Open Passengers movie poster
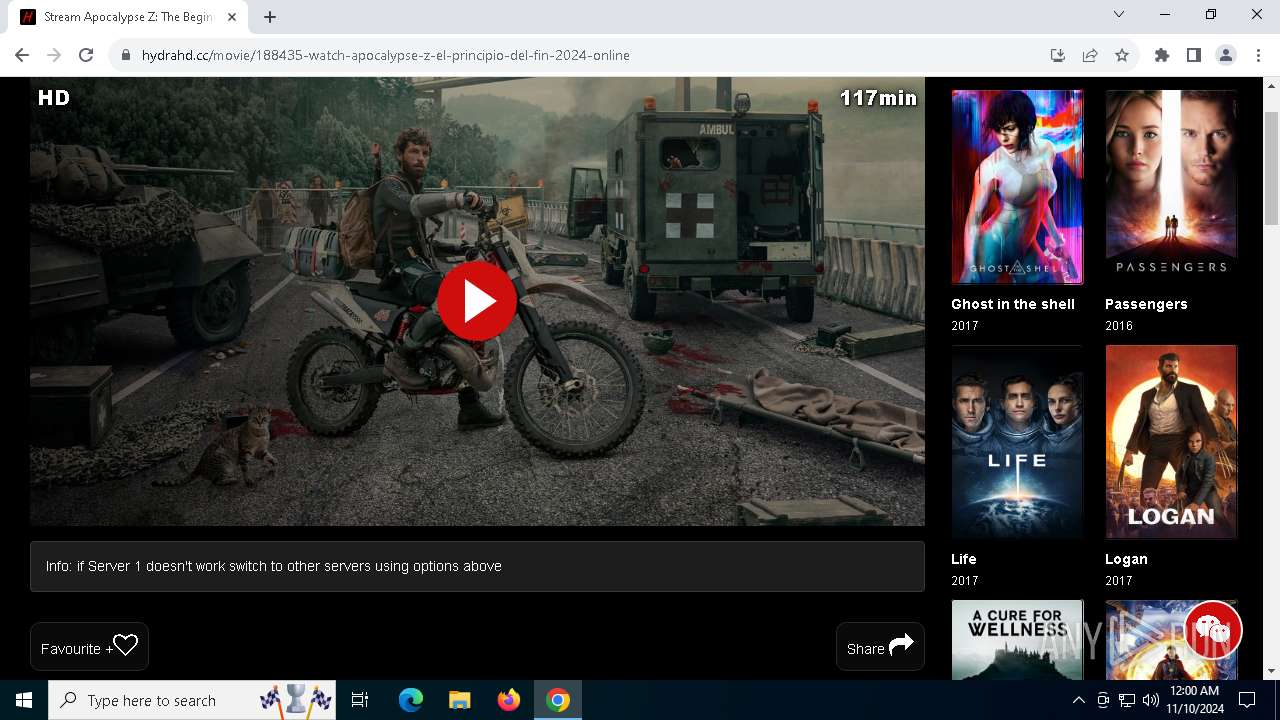1280x720 pixels. pyautogui.click(x=1171, y=187)
